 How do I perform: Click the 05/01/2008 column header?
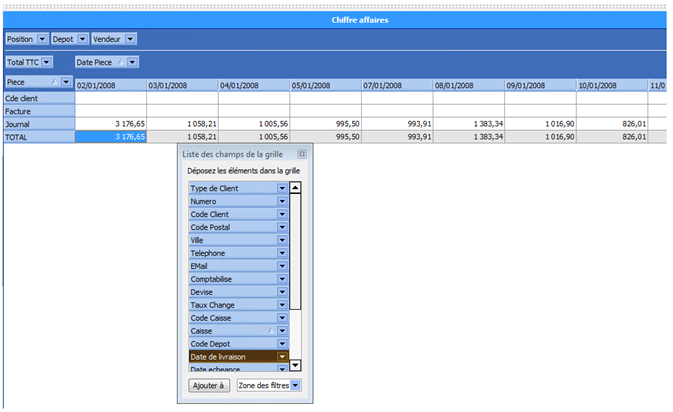click(326, 85)
